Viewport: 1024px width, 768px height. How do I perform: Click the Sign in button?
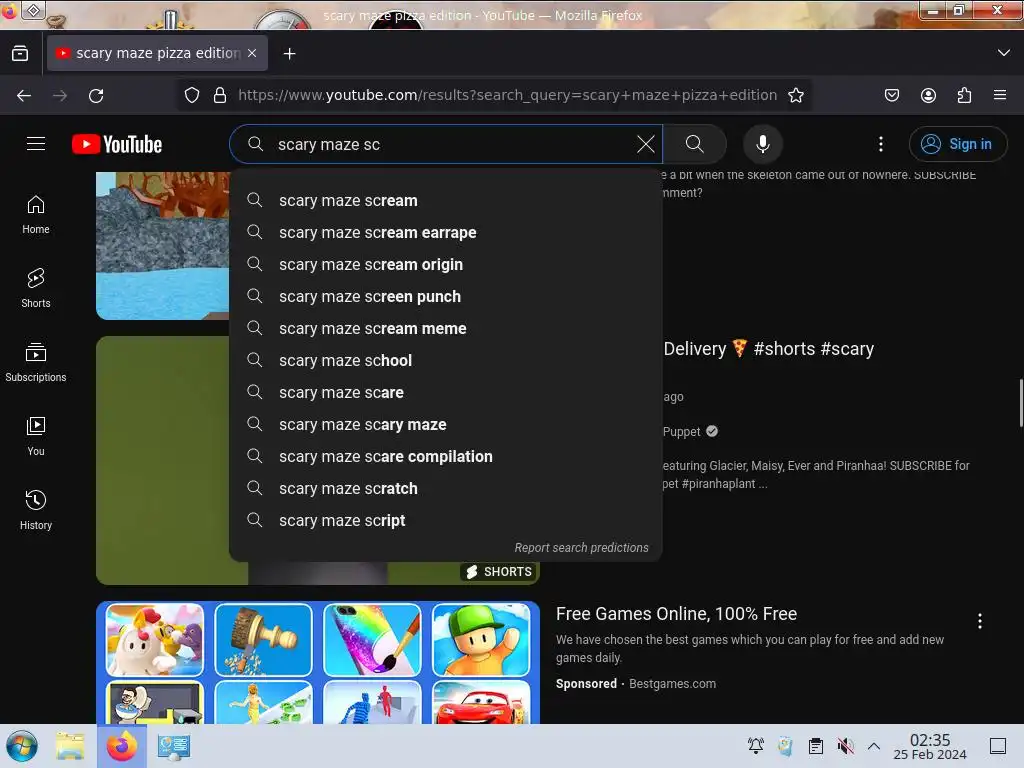coord(957,144)
